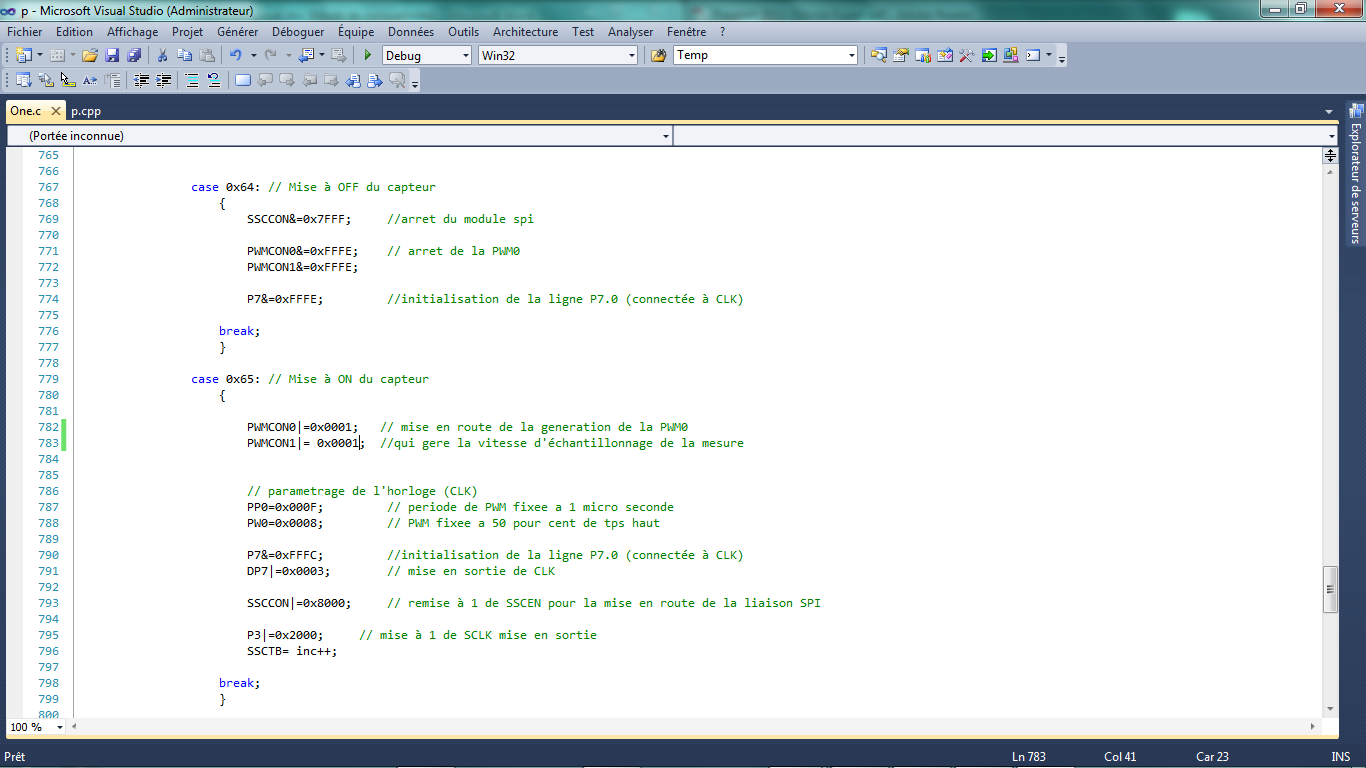Open the Command Window icon

tap(1033, 56)
